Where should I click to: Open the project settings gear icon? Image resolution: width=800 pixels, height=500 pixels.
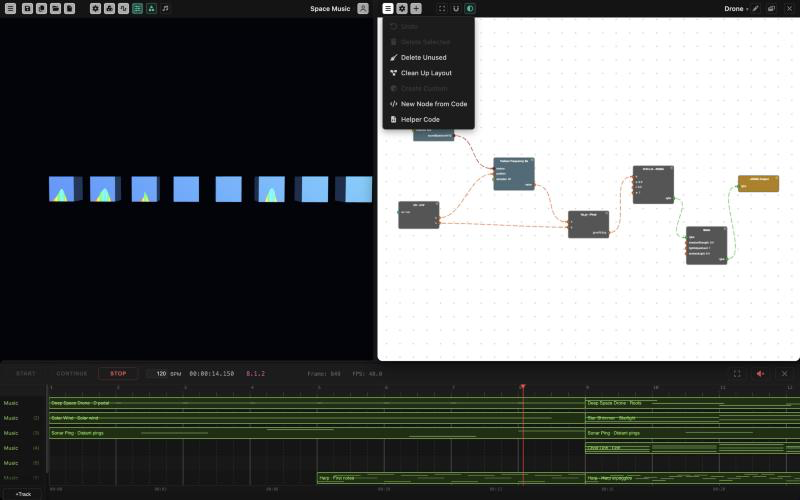click(95, 9)
